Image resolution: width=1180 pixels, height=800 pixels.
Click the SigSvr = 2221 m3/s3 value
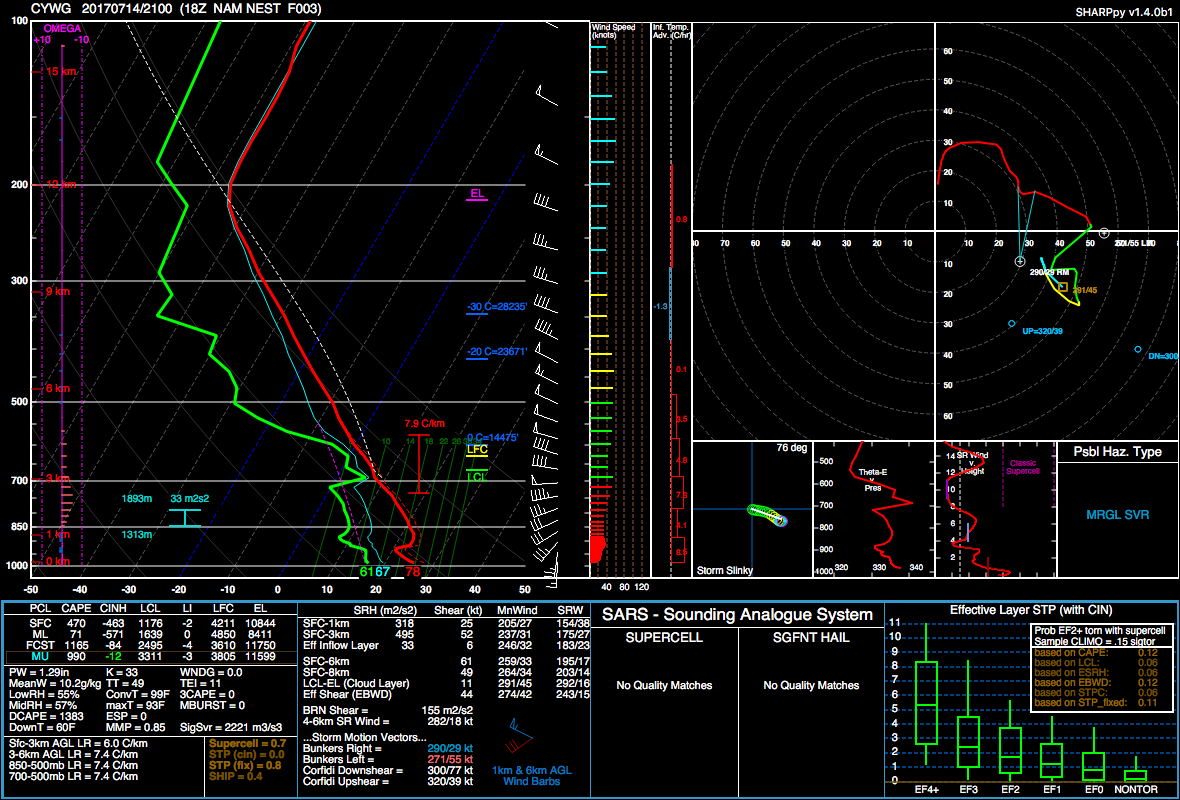point(232,729)
